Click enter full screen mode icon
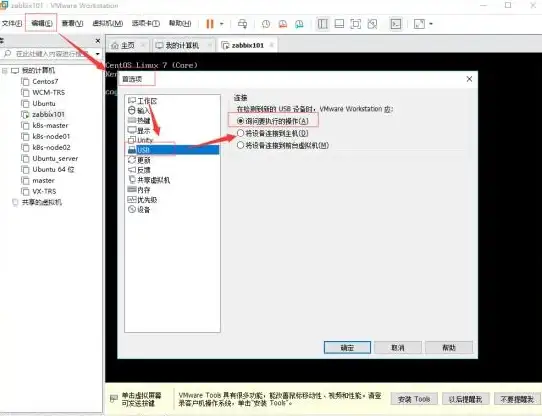This screenshot has height=416, width=542. point(355,24)
